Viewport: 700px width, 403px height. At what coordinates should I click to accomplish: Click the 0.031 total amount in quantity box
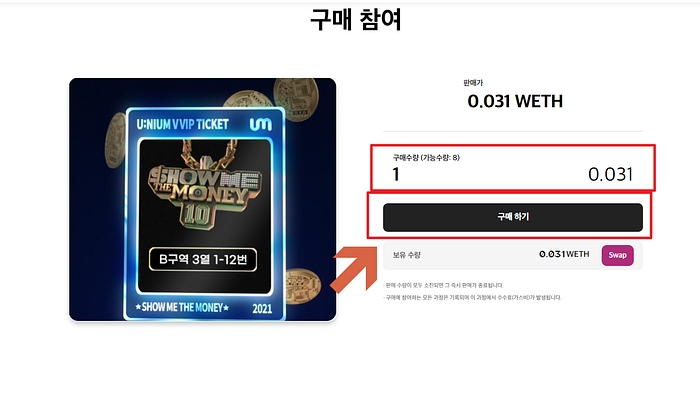[610, 174]
